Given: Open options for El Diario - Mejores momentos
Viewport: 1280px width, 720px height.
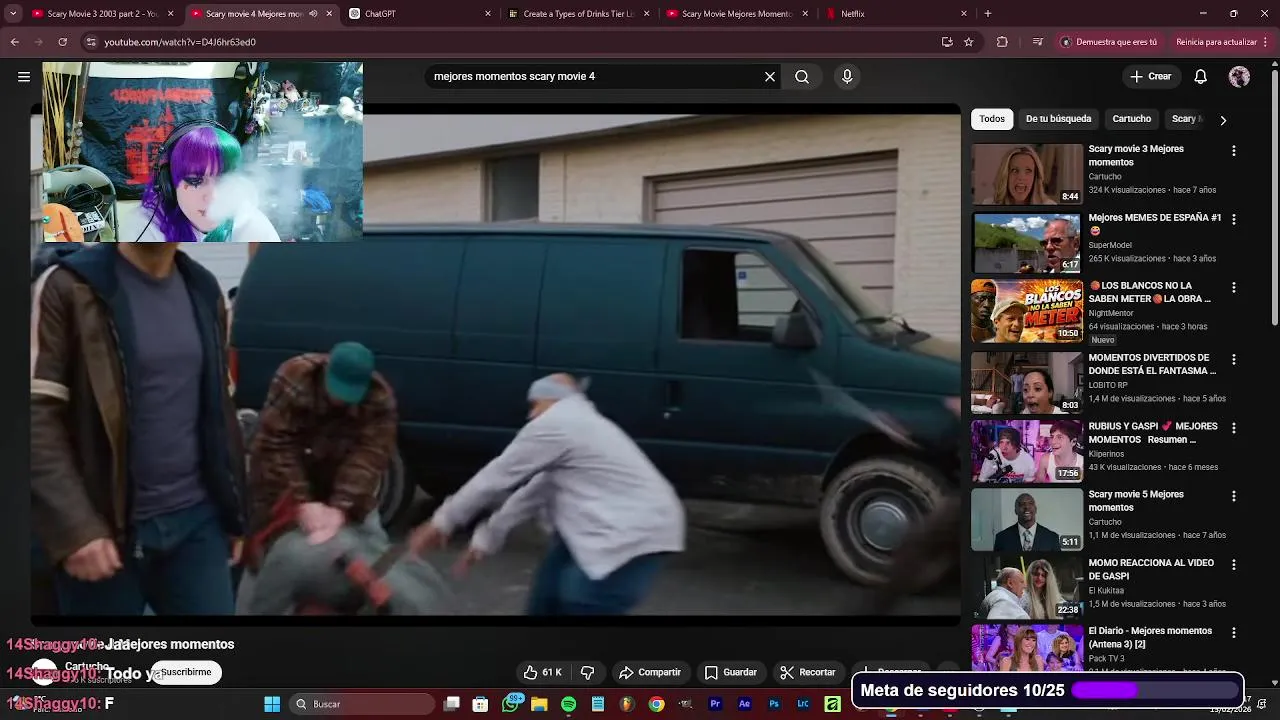Looking at the screenshot, I should 1234,633.
